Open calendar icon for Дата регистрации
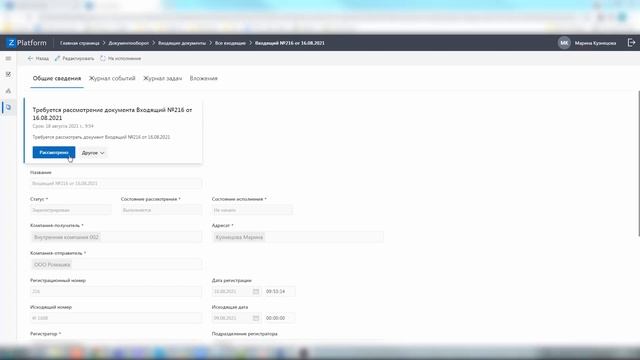640x360 pixels. (256, 291)
